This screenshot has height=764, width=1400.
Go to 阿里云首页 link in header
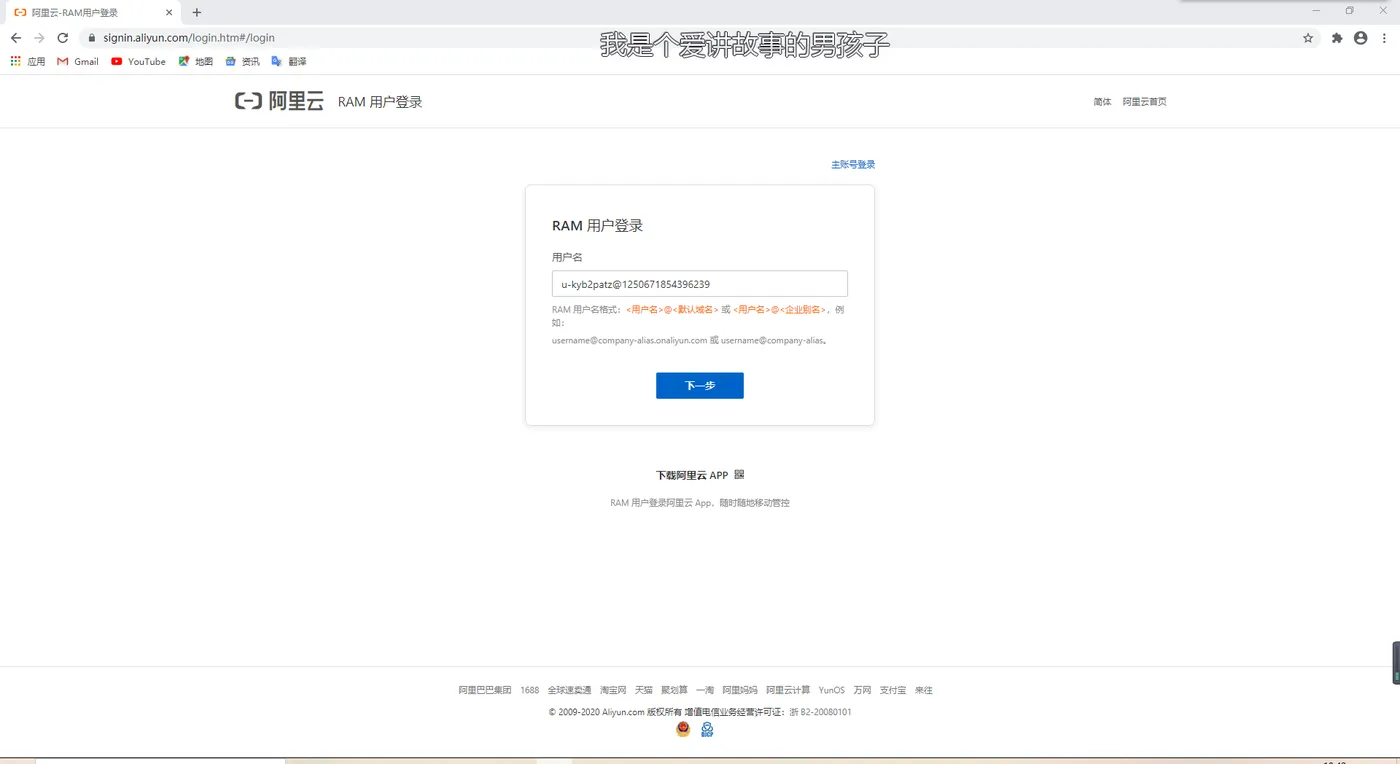tap(1144, 102)
